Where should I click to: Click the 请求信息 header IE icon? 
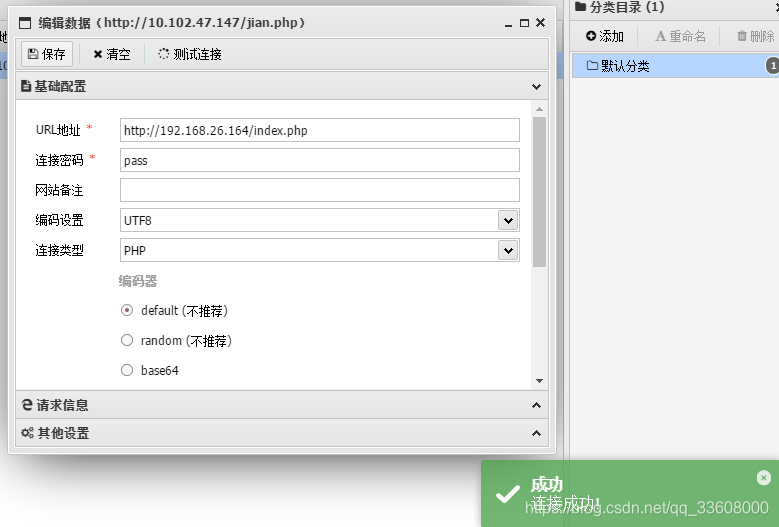27,405
